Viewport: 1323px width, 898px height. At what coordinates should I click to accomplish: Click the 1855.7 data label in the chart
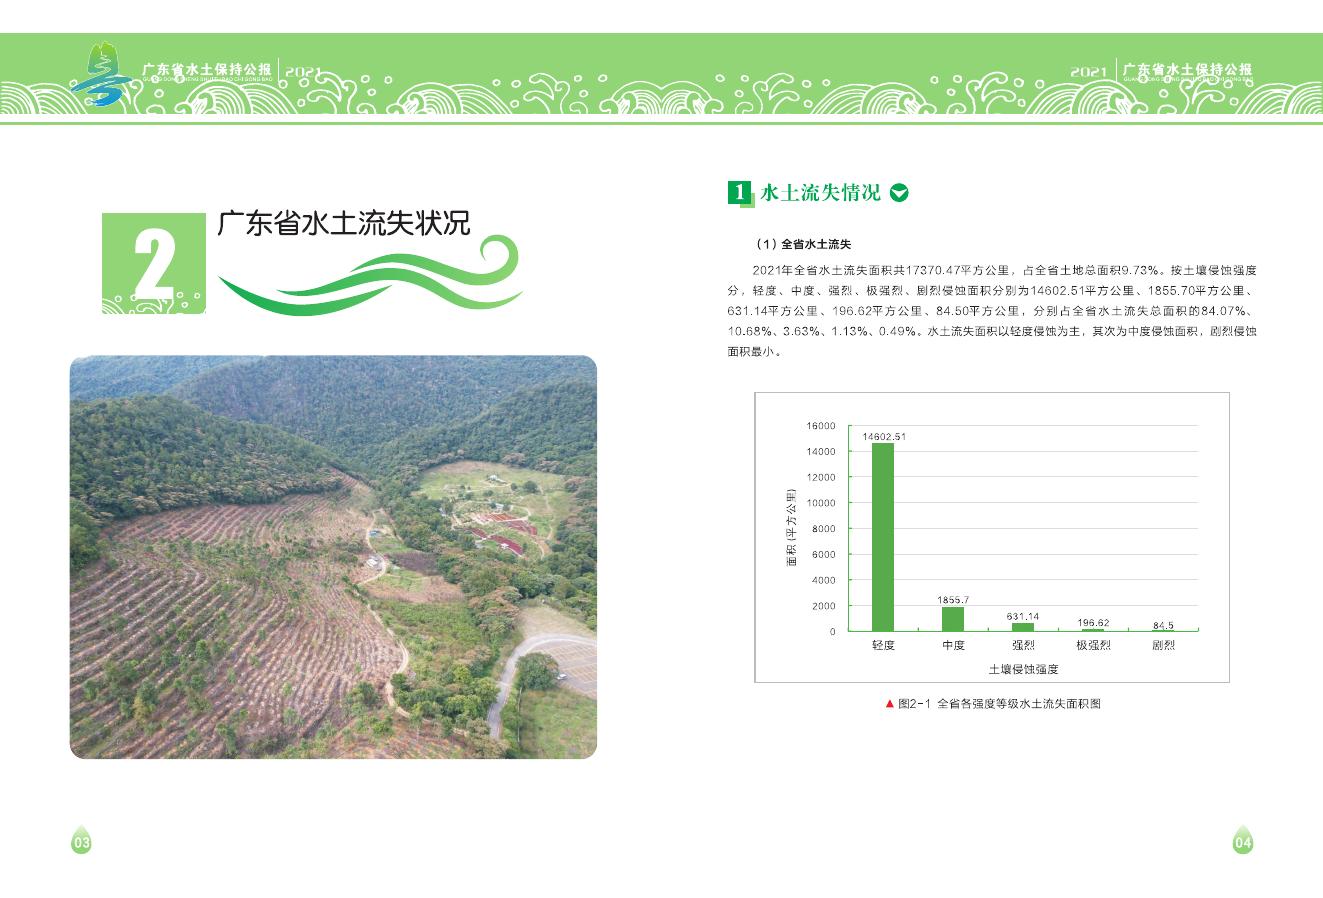953,600
